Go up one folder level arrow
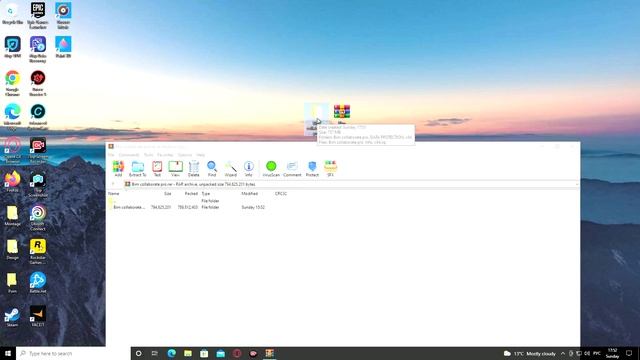640x360 pixels. (113, 184)
